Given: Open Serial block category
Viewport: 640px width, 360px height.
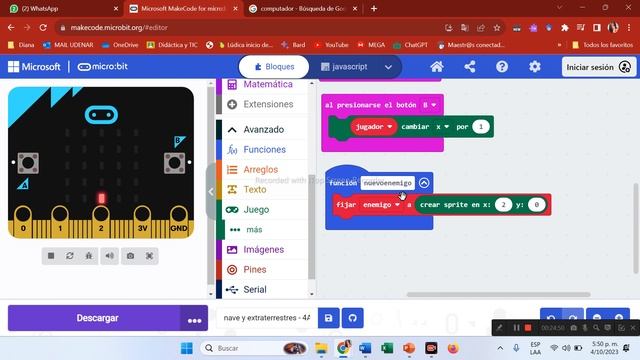Looking at the screenshot, I should click(x=265, y=290).
